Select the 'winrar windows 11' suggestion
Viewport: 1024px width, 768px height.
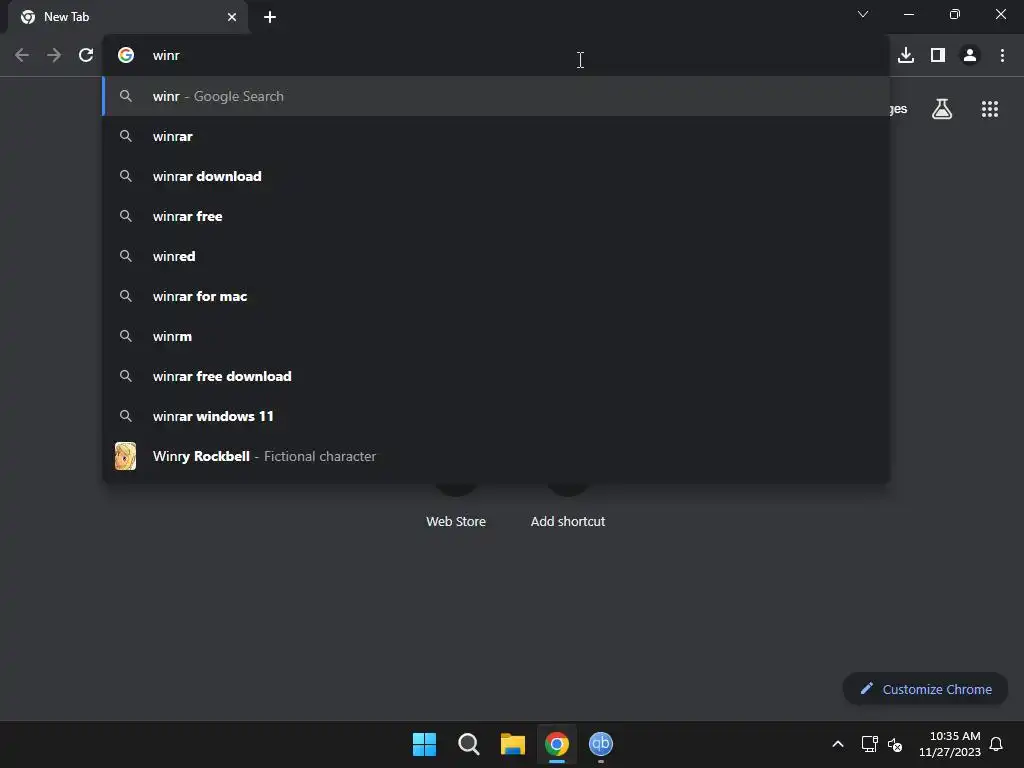click(x=496, y=416)
